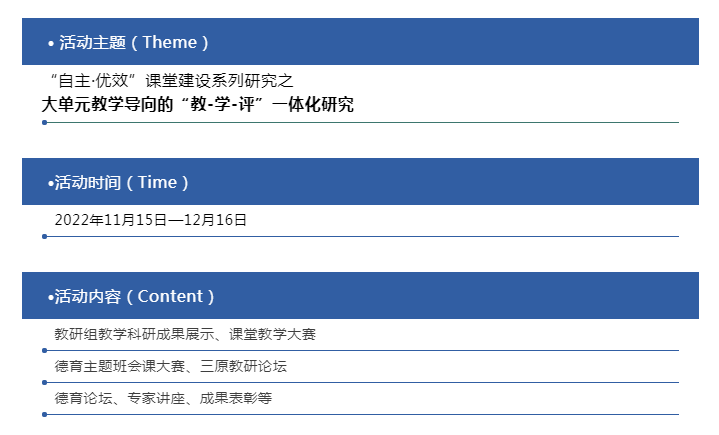Click the 活动时间 (Time) header bar
The width and height of the screenshot is (719, 435).
click(360, 182)
